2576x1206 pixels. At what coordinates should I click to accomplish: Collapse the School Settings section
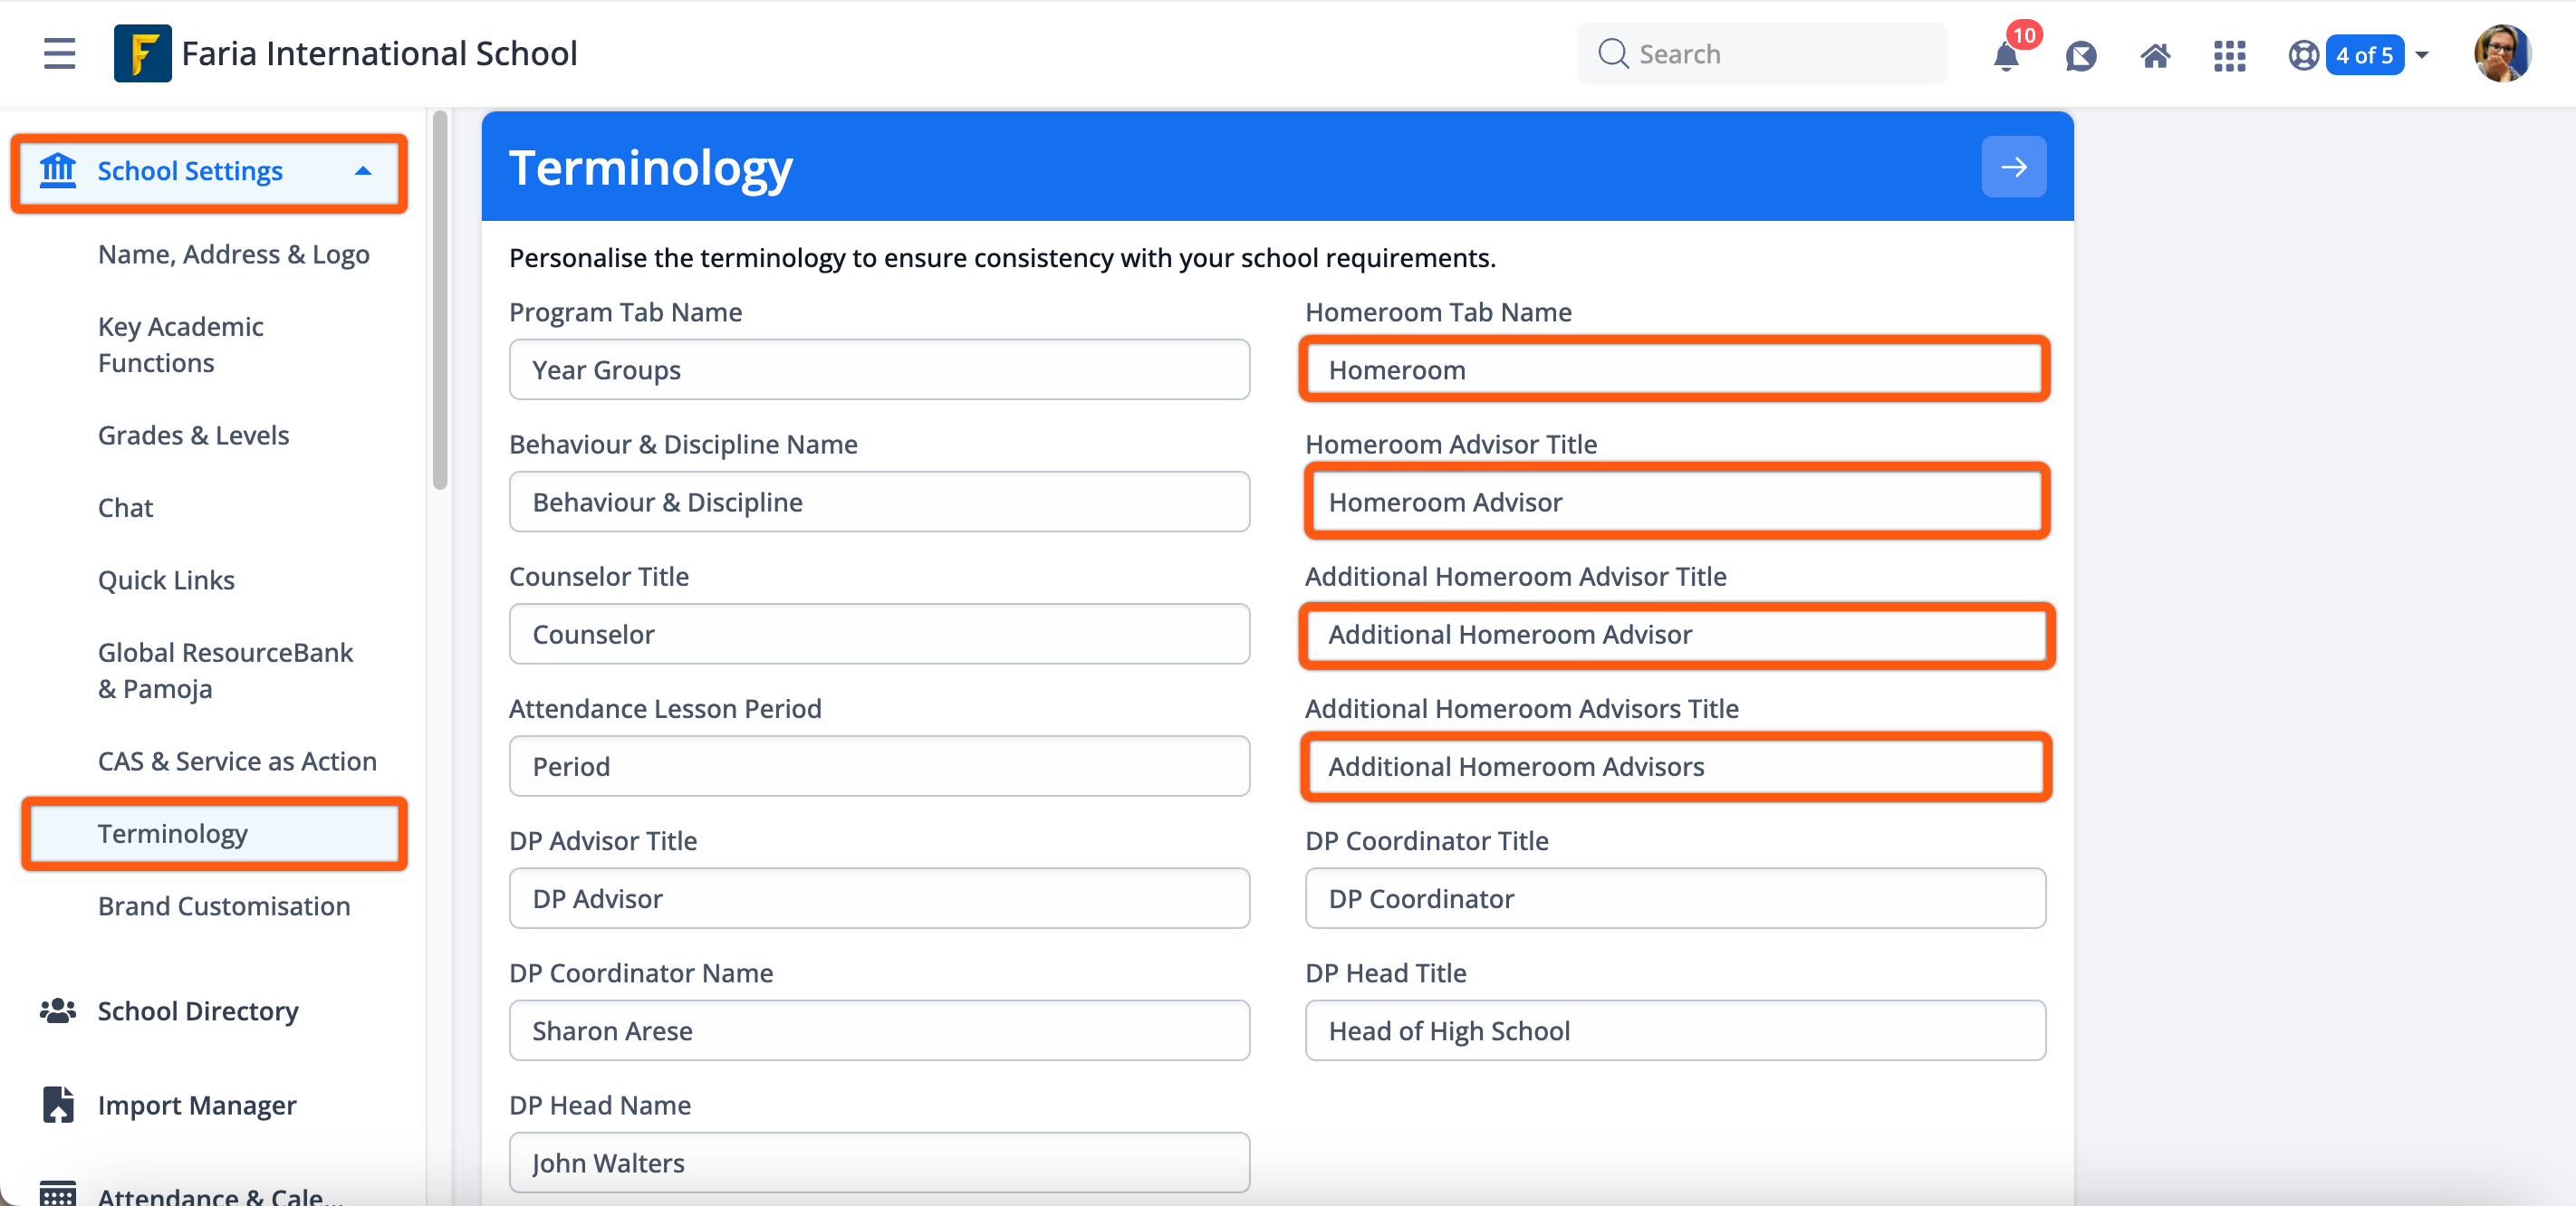pos(362,171)
